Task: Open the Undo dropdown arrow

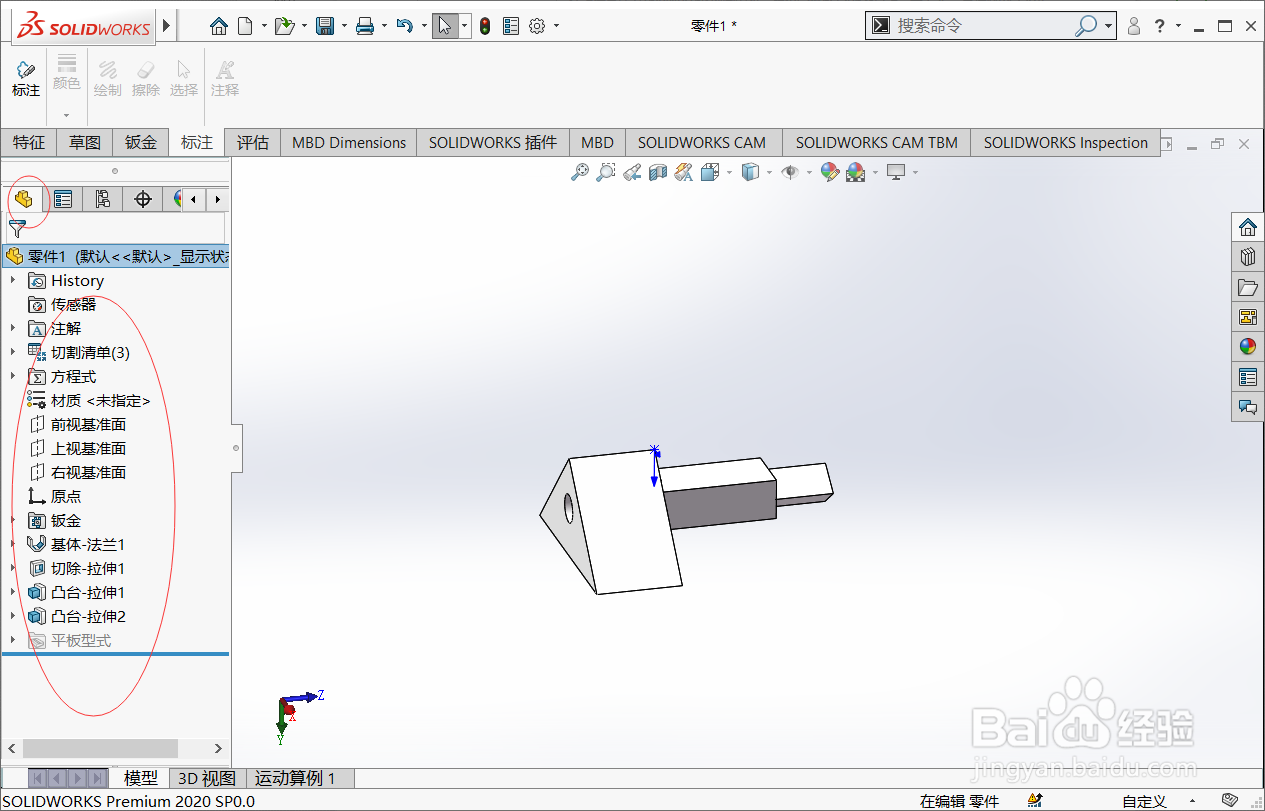Action: (x=424, y=26)
